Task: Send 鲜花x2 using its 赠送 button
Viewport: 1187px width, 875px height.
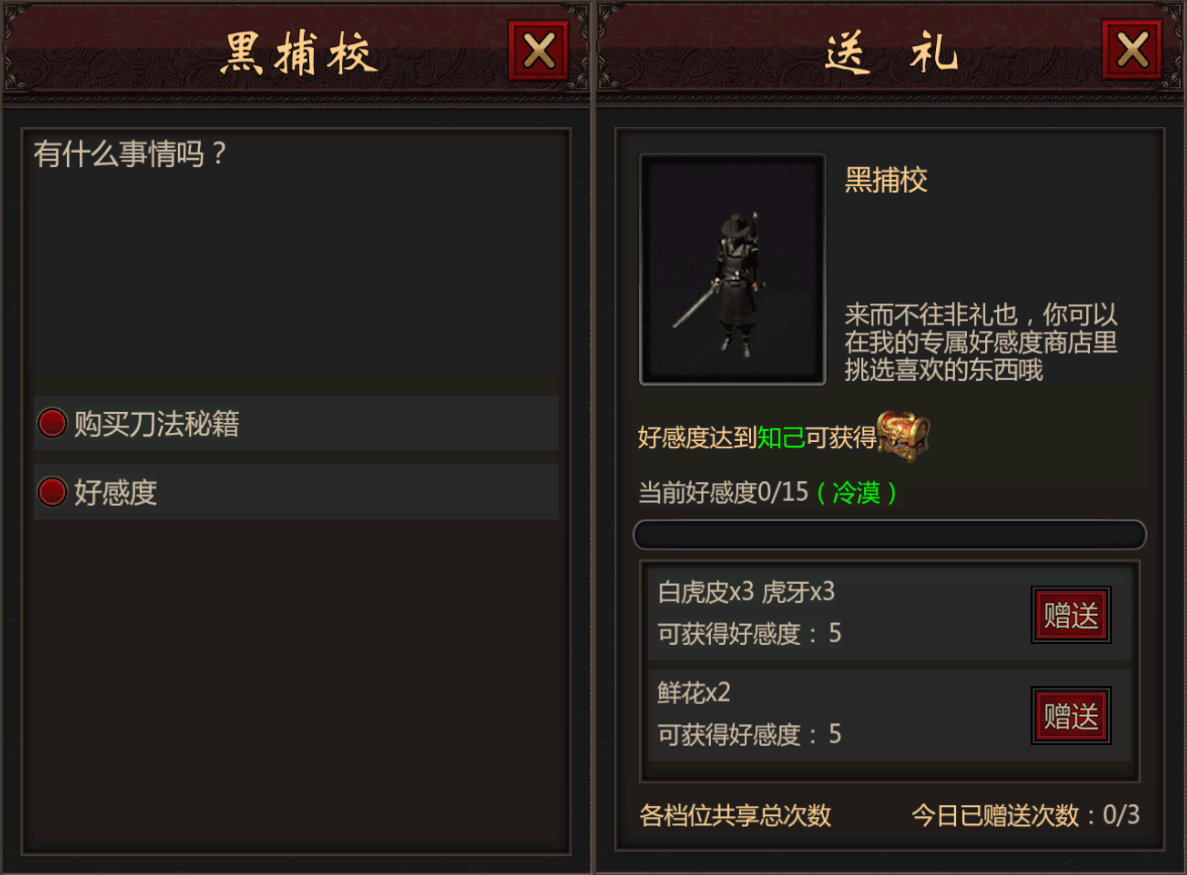Action: tap(1070, 716)
